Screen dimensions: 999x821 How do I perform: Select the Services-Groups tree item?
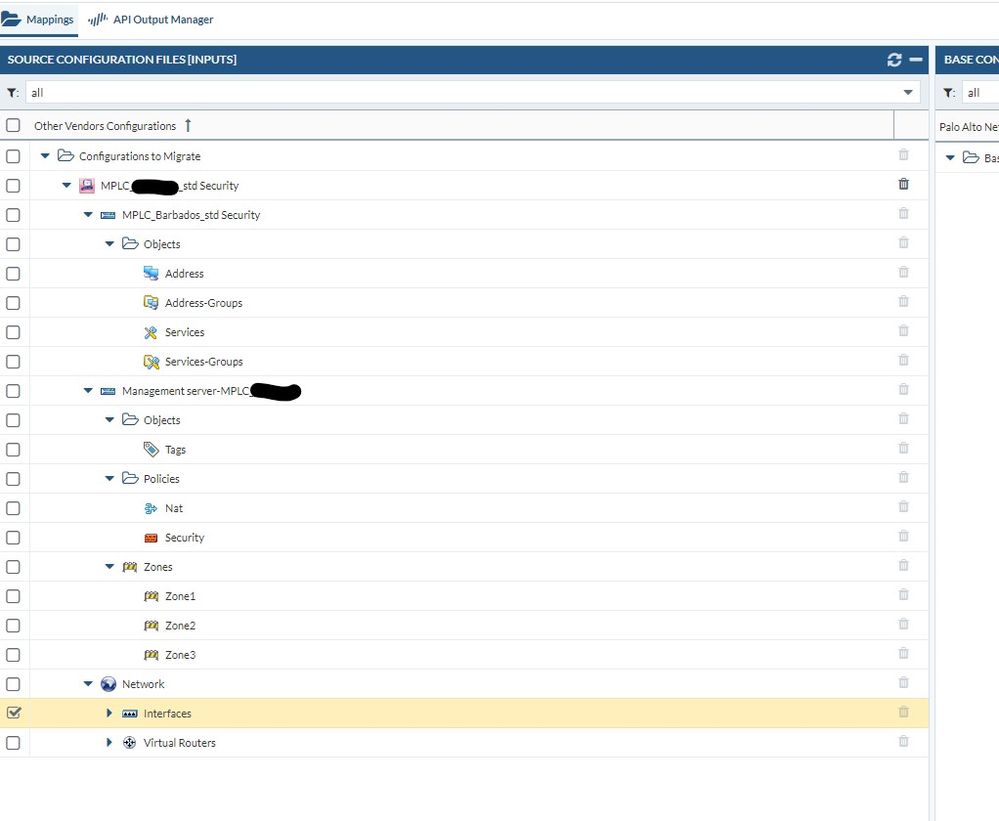click(x=204, y=362)
